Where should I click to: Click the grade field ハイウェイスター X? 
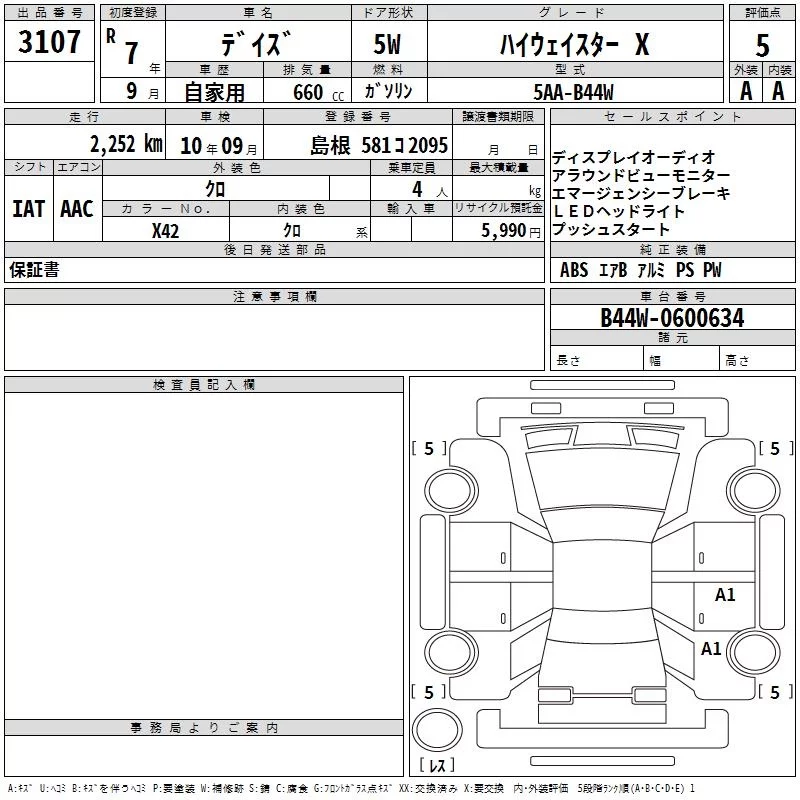575,44
